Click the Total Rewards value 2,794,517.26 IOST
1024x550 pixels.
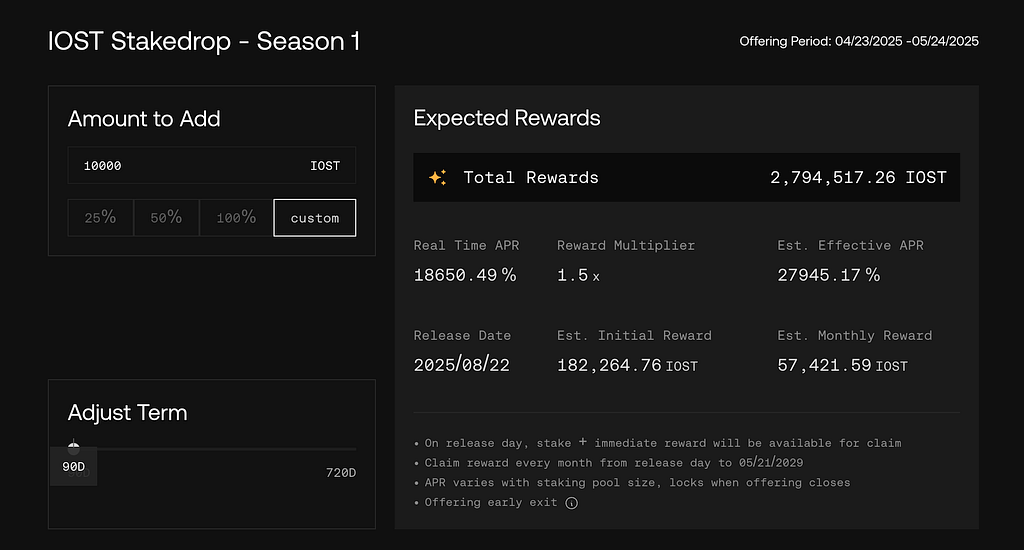(x=858, y=177)
